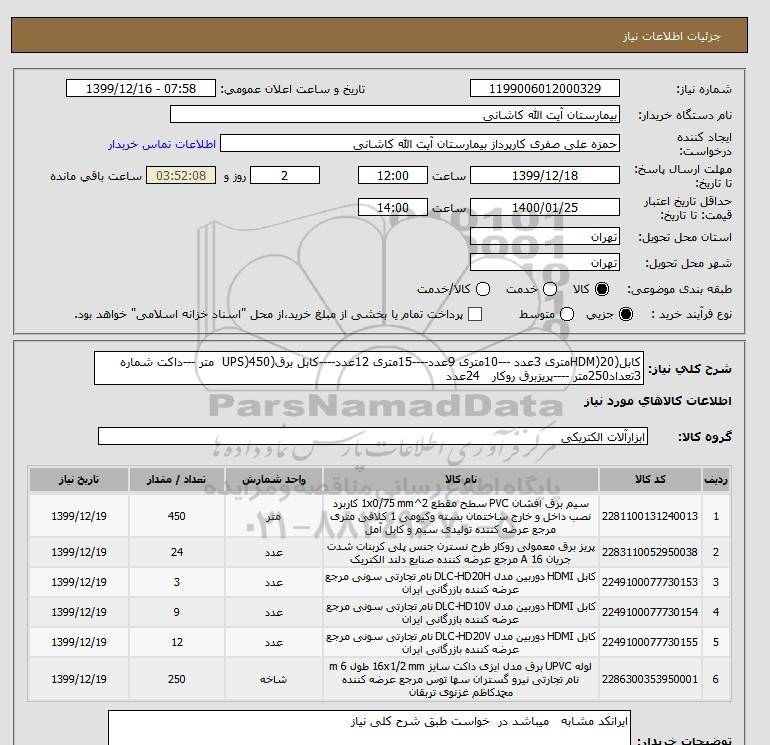770x745 pixels.
Task: Click the شرح کلی نیاز description box
Action: pyautogui.click(x=368, y=368)
